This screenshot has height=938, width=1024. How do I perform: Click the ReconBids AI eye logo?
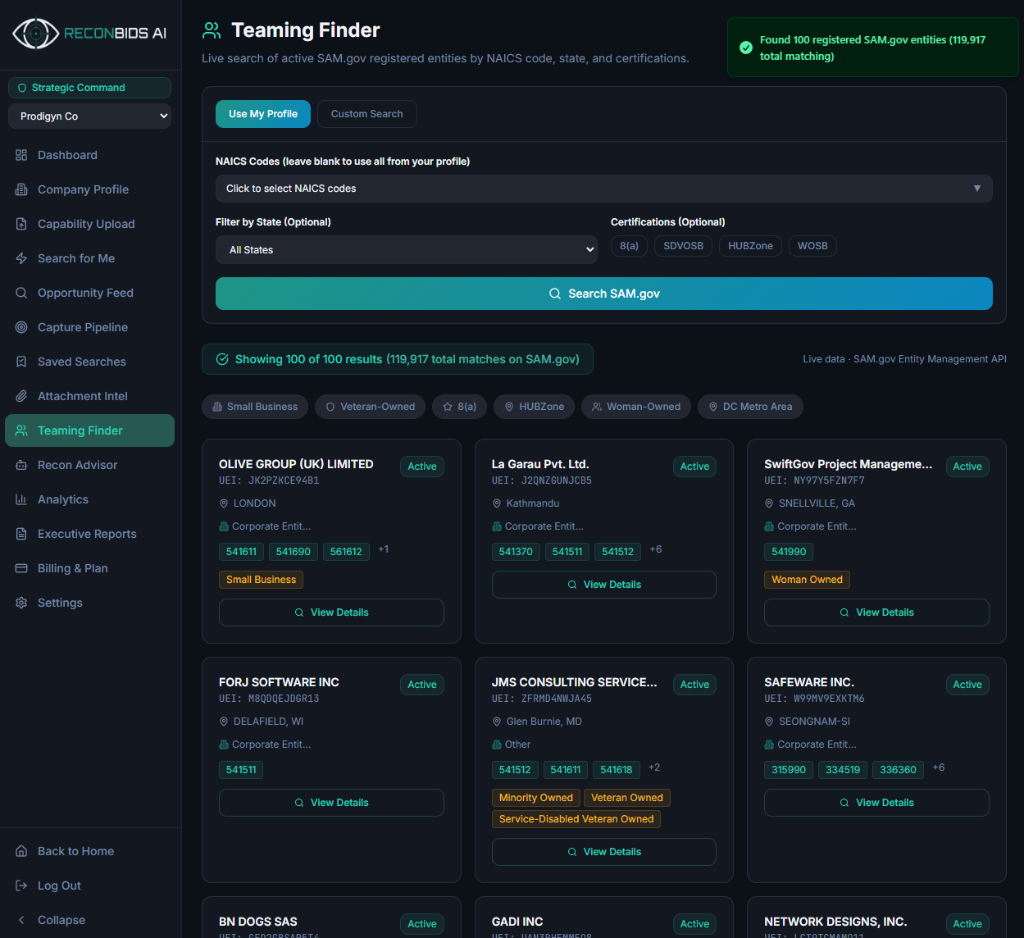tap(36, 33)
